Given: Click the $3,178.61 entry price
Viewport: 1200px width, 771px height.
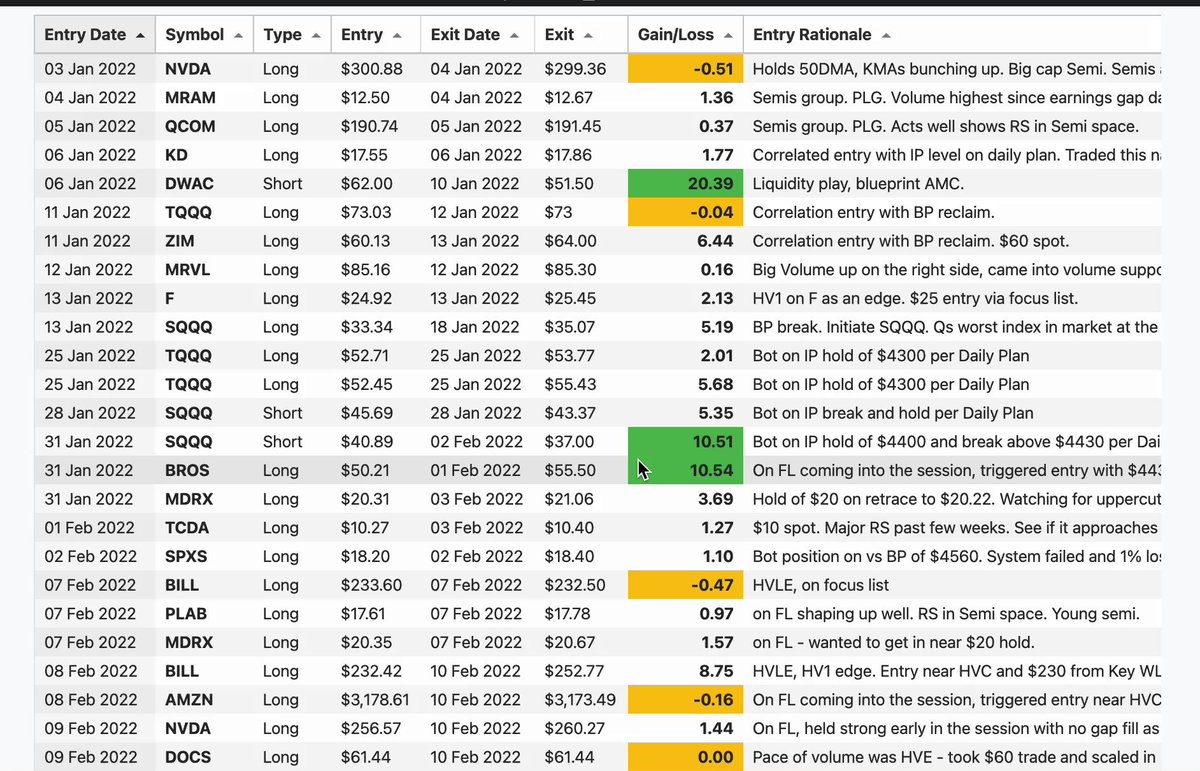Looking at the screenshot, I should [375, 700].
